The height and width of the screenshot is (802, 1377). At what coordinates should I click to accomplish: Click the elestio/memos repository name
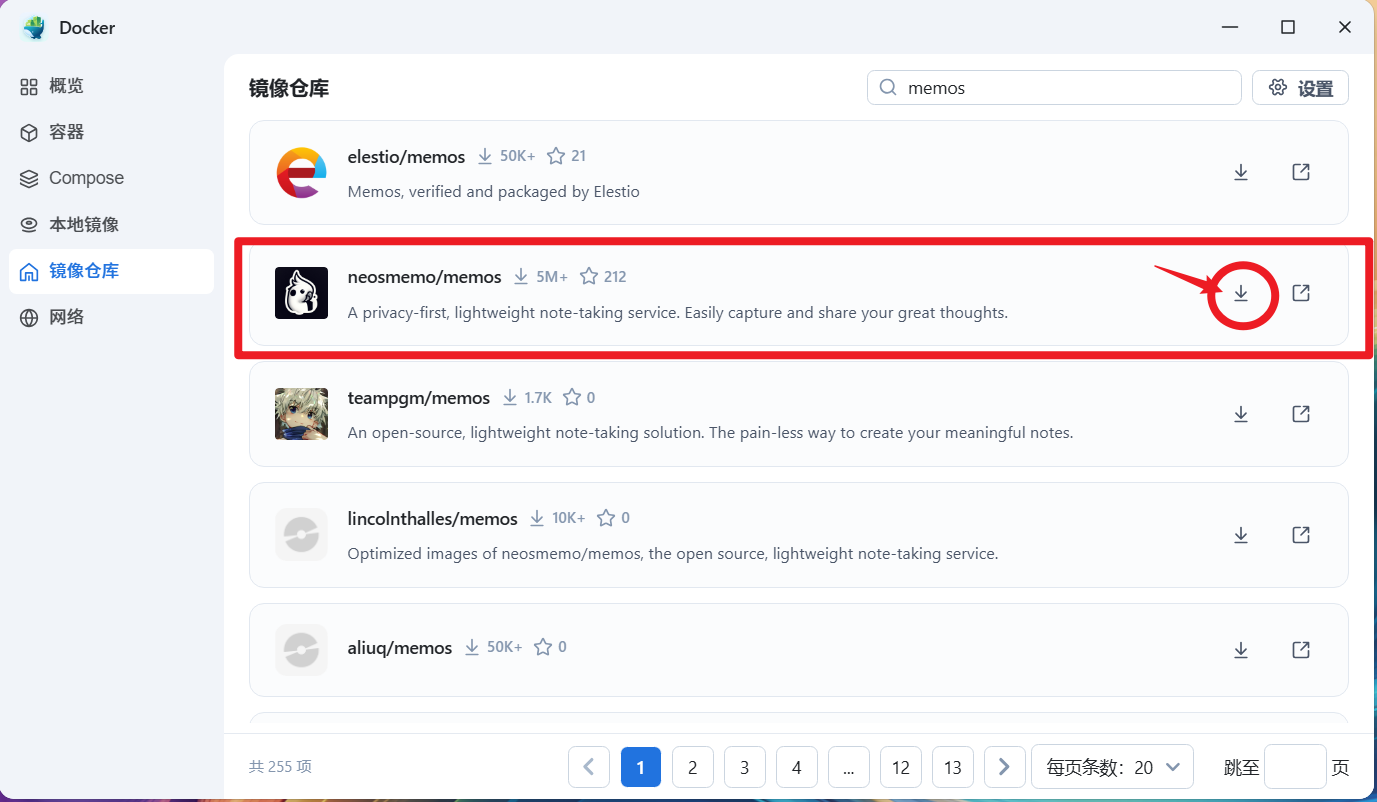click(406, 157)
